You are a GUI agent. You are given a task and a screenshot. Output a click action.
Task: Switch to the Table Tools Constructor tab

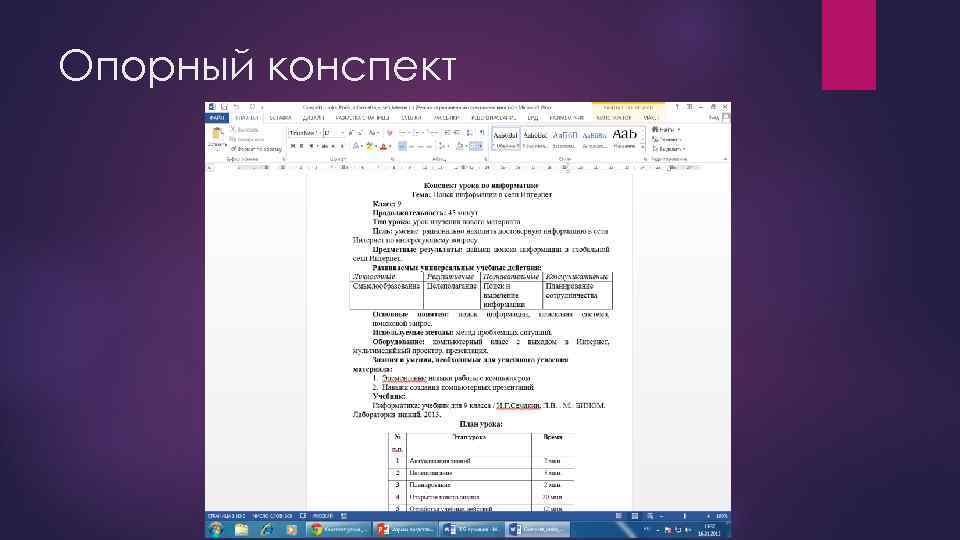(613, 118)
